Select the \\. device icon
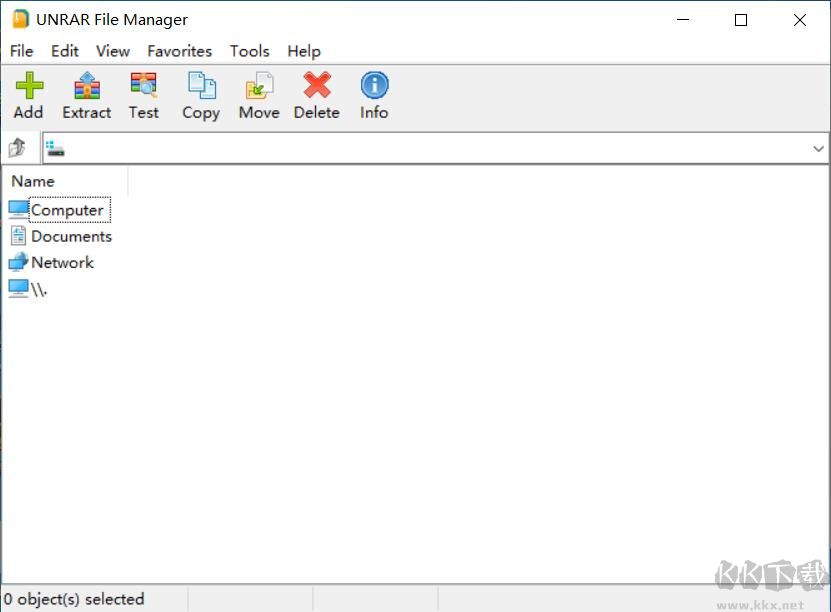 [19, 289]
